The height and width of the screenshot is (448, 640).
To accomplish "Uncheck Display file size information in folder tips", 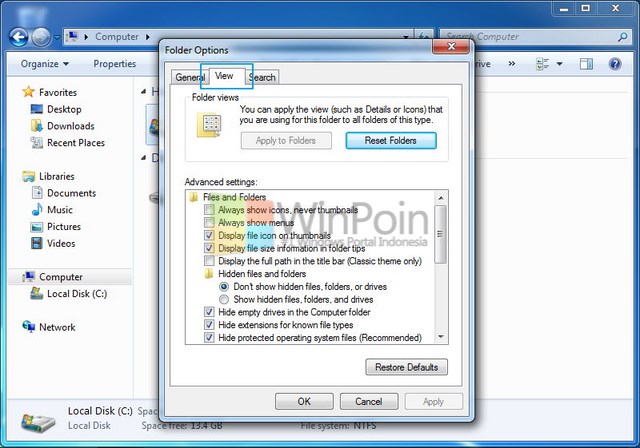I will (x=209, y=248).
